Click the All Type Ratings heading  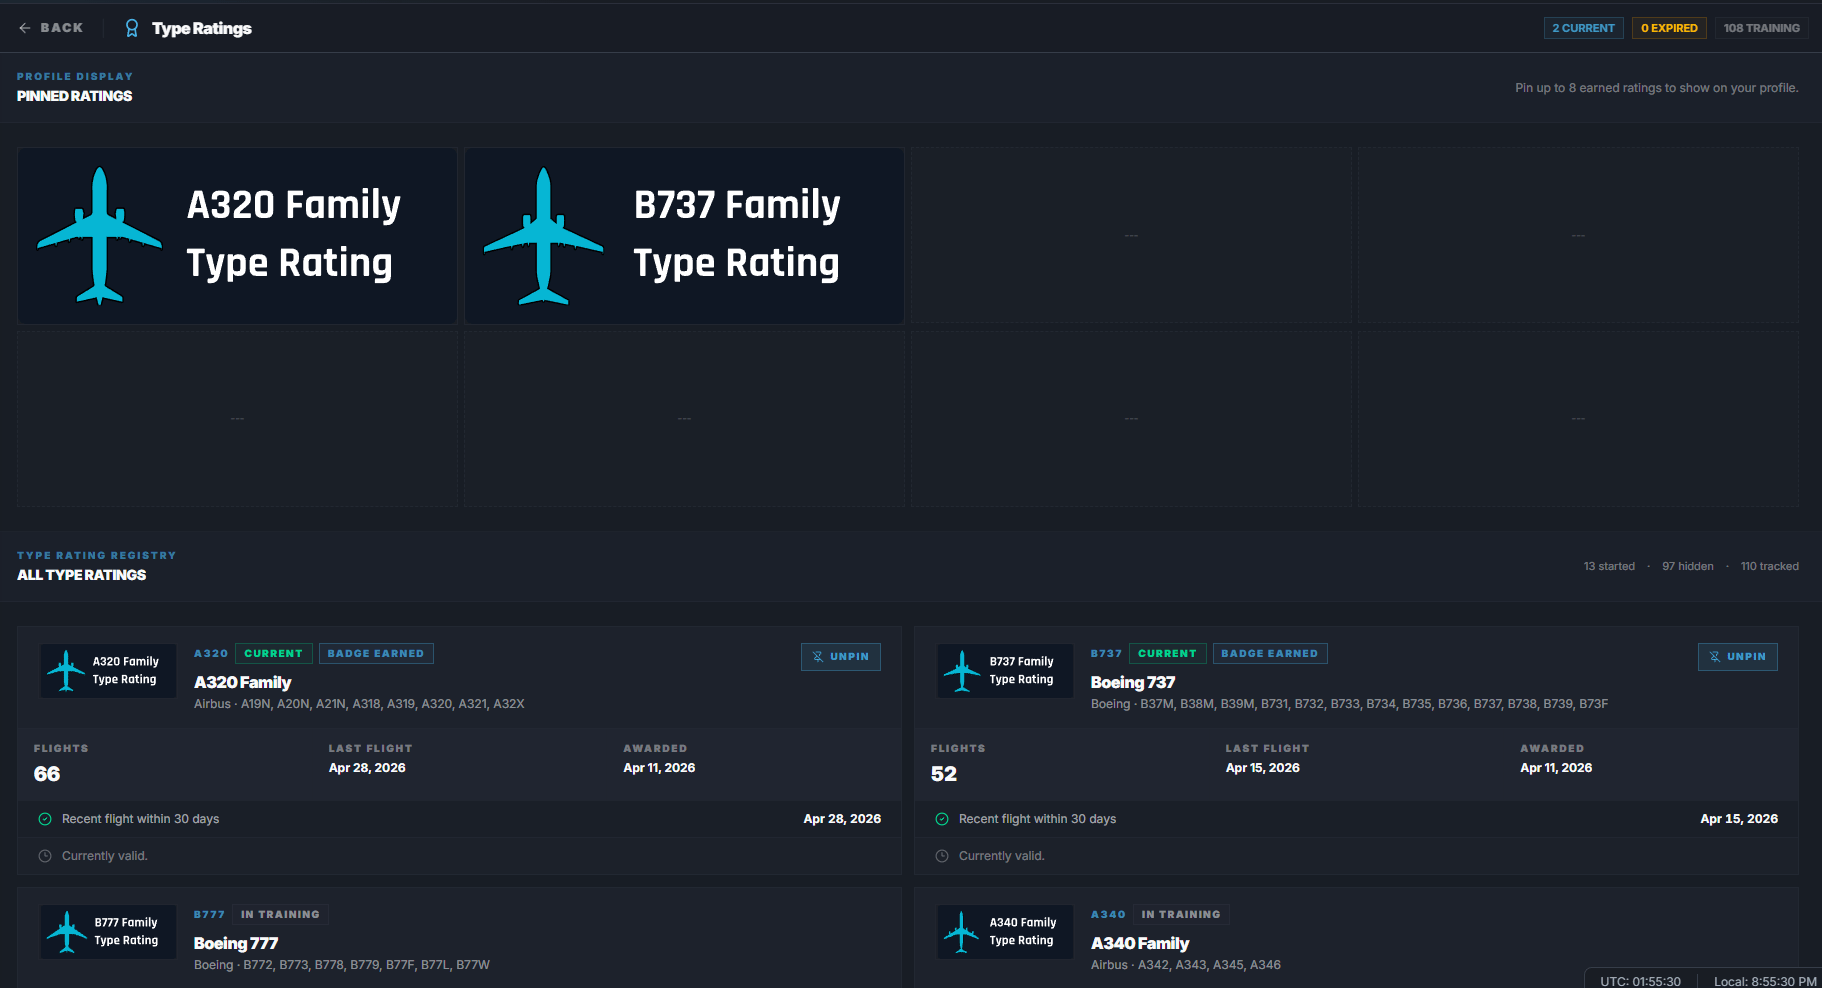pos(82,575)
